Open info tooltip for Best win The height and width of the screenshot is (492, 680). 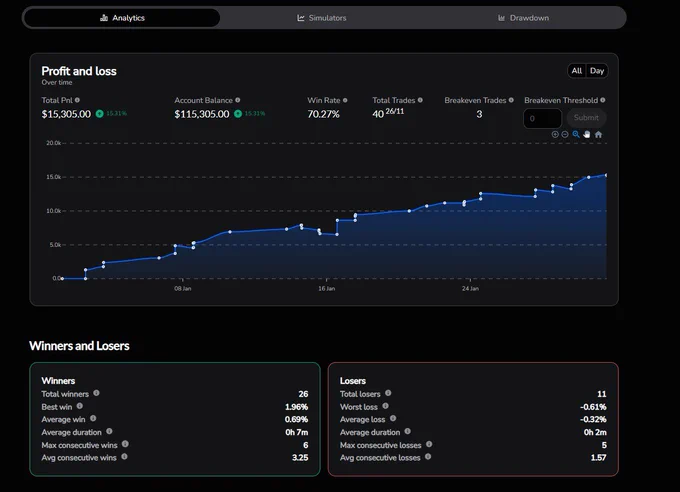click(x=80, y=406)
